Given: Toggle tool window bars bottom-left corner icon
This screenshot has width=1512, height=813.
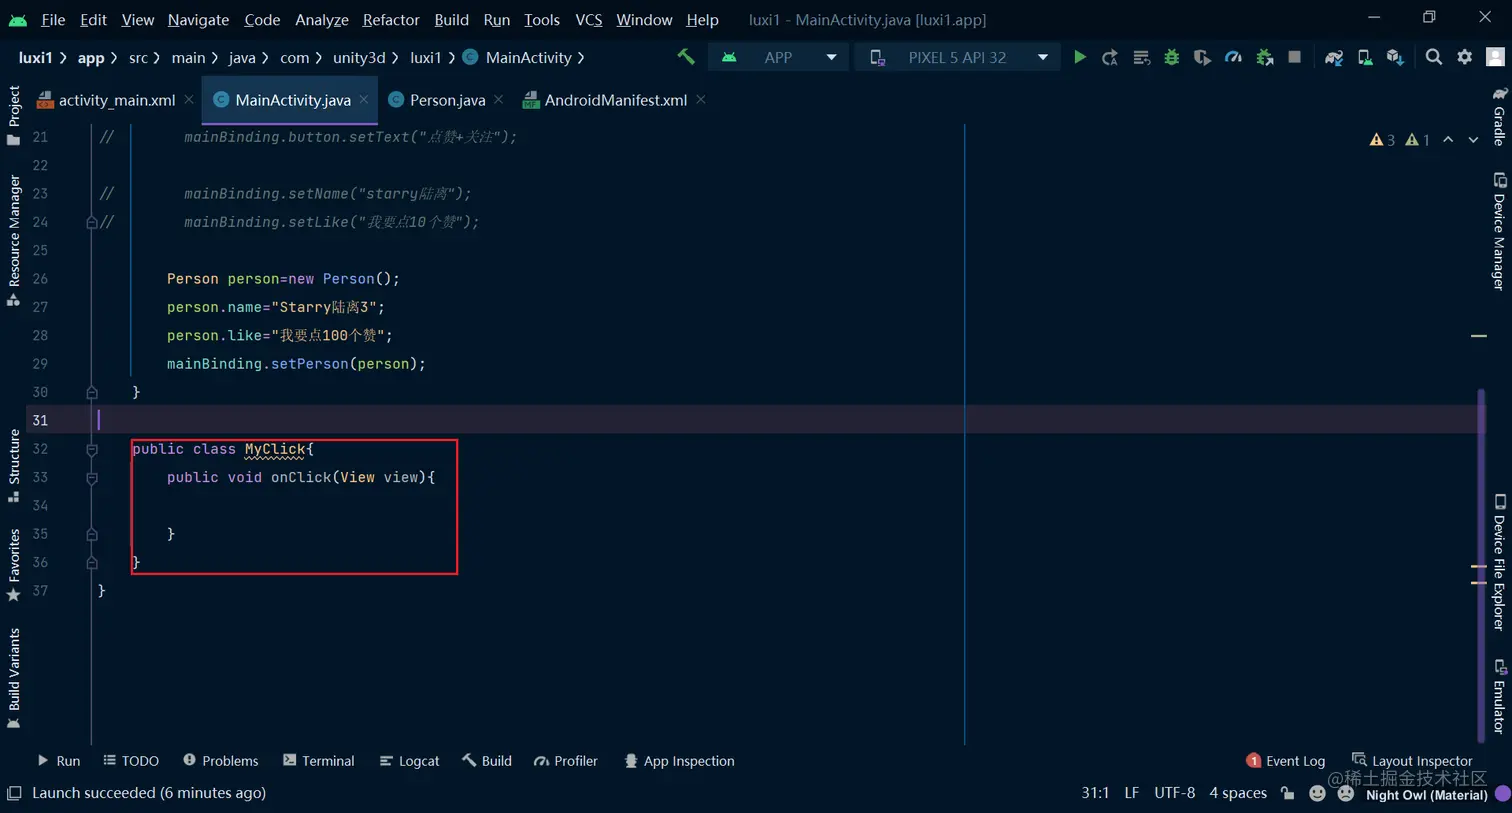Looking at the screenshot, I should [x=14, y=793].
